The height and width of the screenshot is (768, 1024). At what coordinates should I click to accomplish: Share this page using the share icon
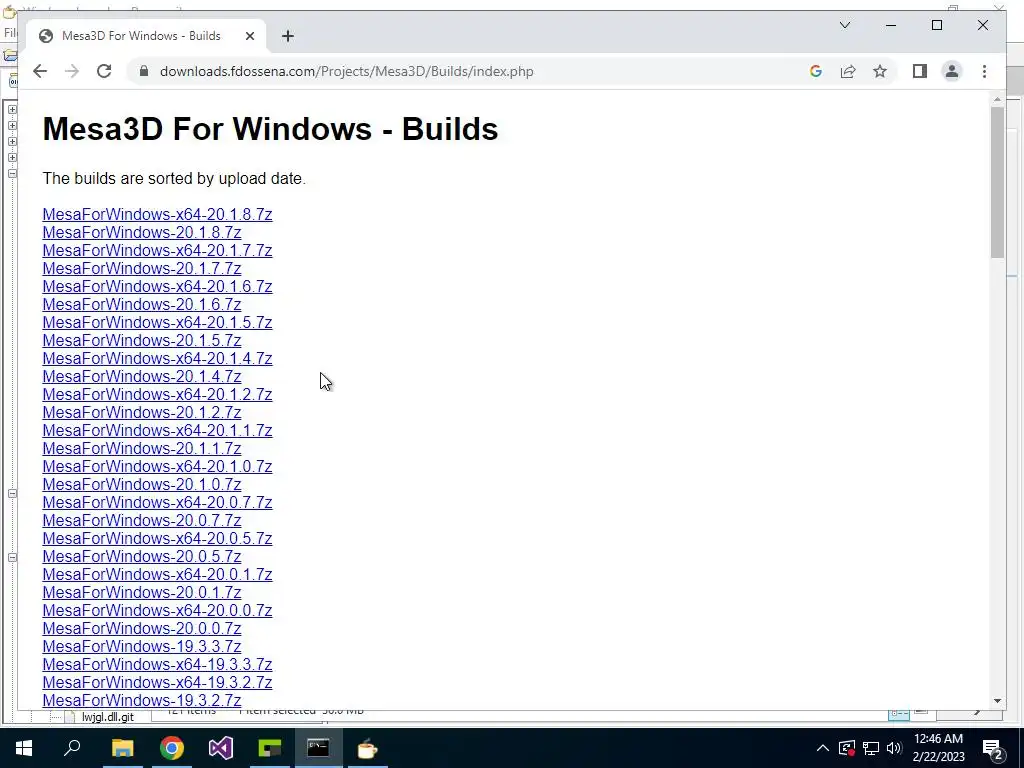848,71
